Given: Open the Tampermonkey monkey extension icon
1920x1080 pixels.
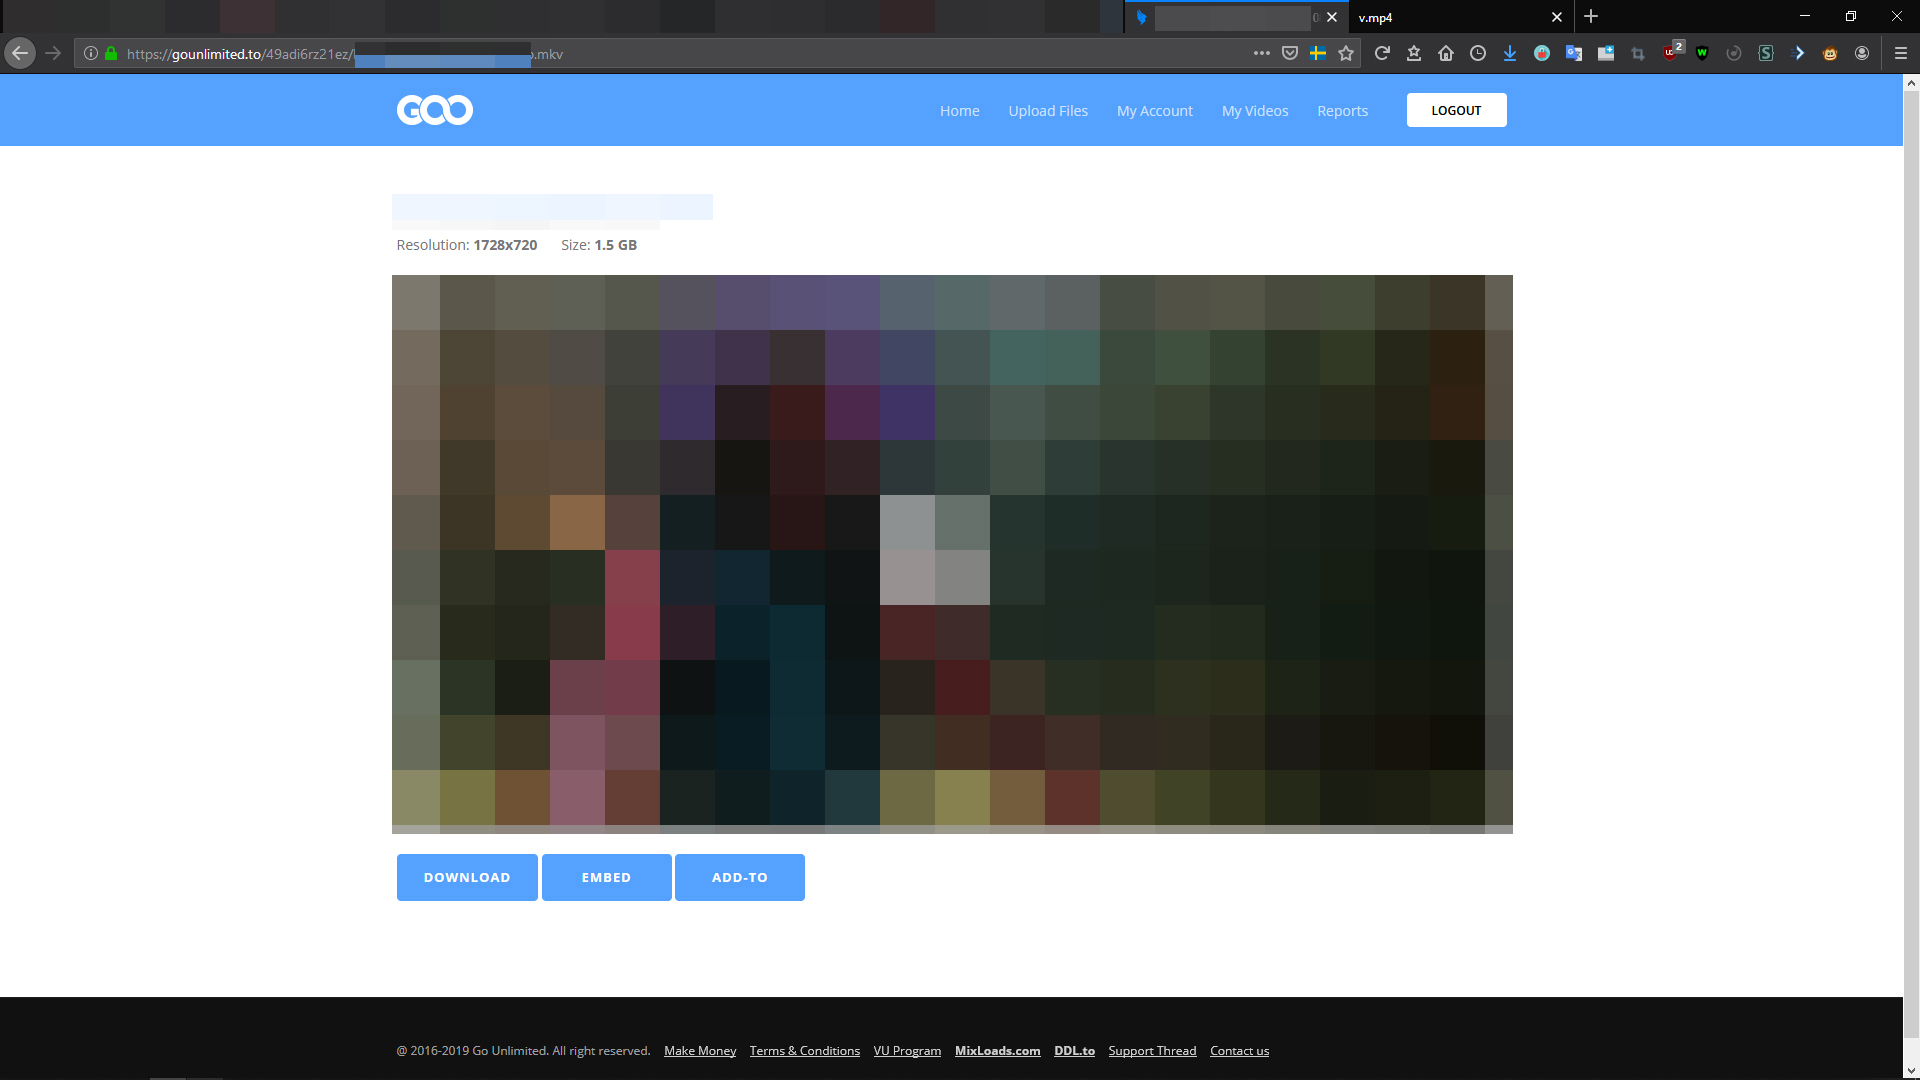Looking at the screenshot, I should [x=1830, y=54].
